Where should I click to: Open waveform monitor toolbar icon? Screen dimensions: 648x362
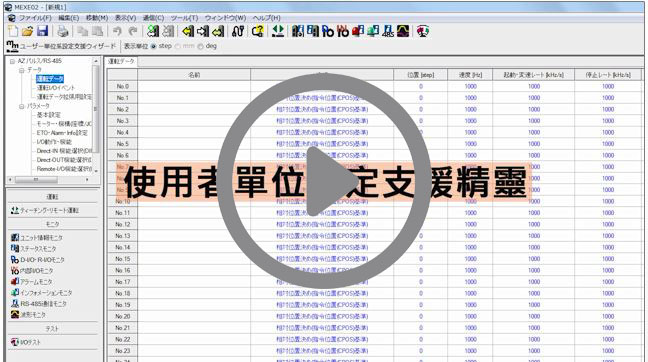point(403,31)
